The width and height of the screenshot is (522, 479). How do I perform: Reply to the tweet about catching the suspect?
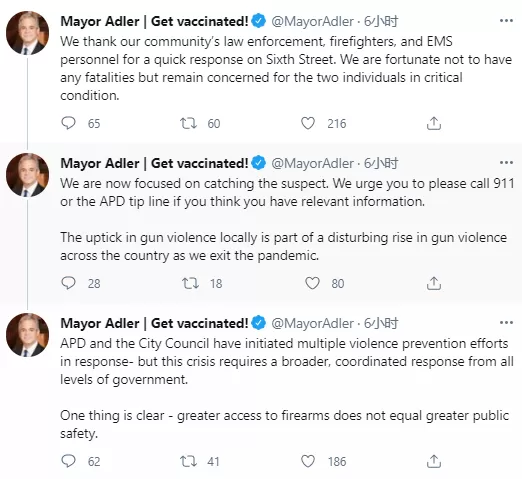pyautogui.click(x=69, y=283)
